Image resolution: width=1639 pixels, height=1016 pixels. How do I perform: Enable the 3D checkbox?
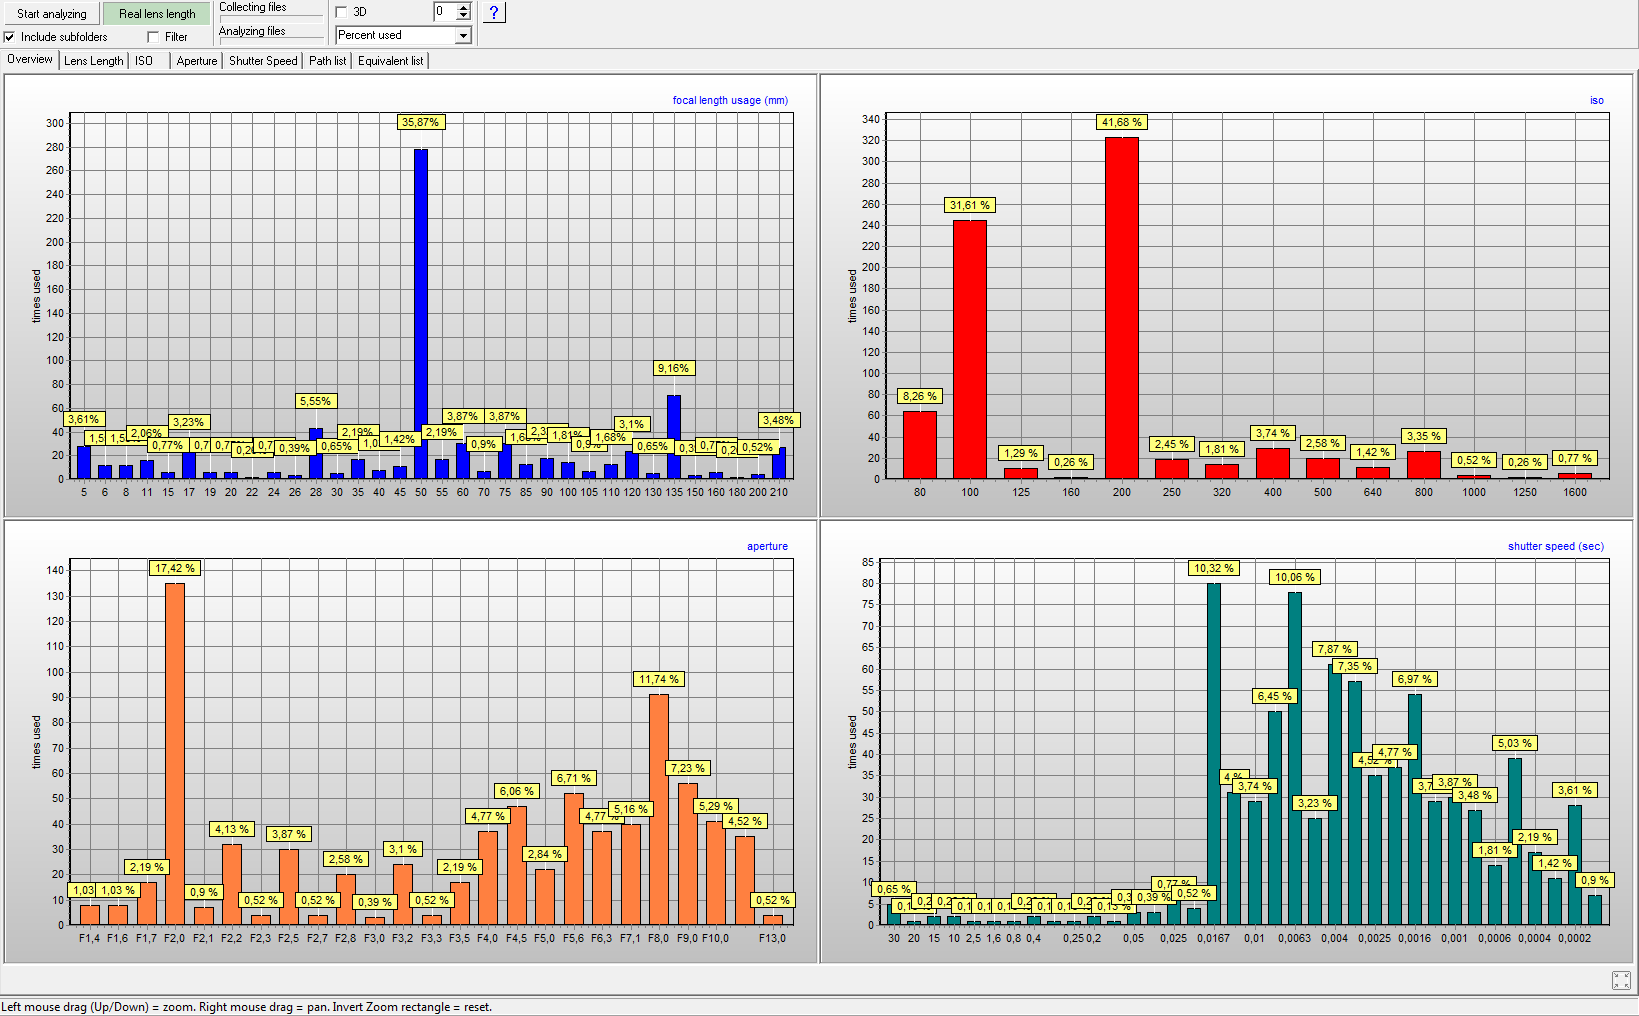(x=342, y=12)
